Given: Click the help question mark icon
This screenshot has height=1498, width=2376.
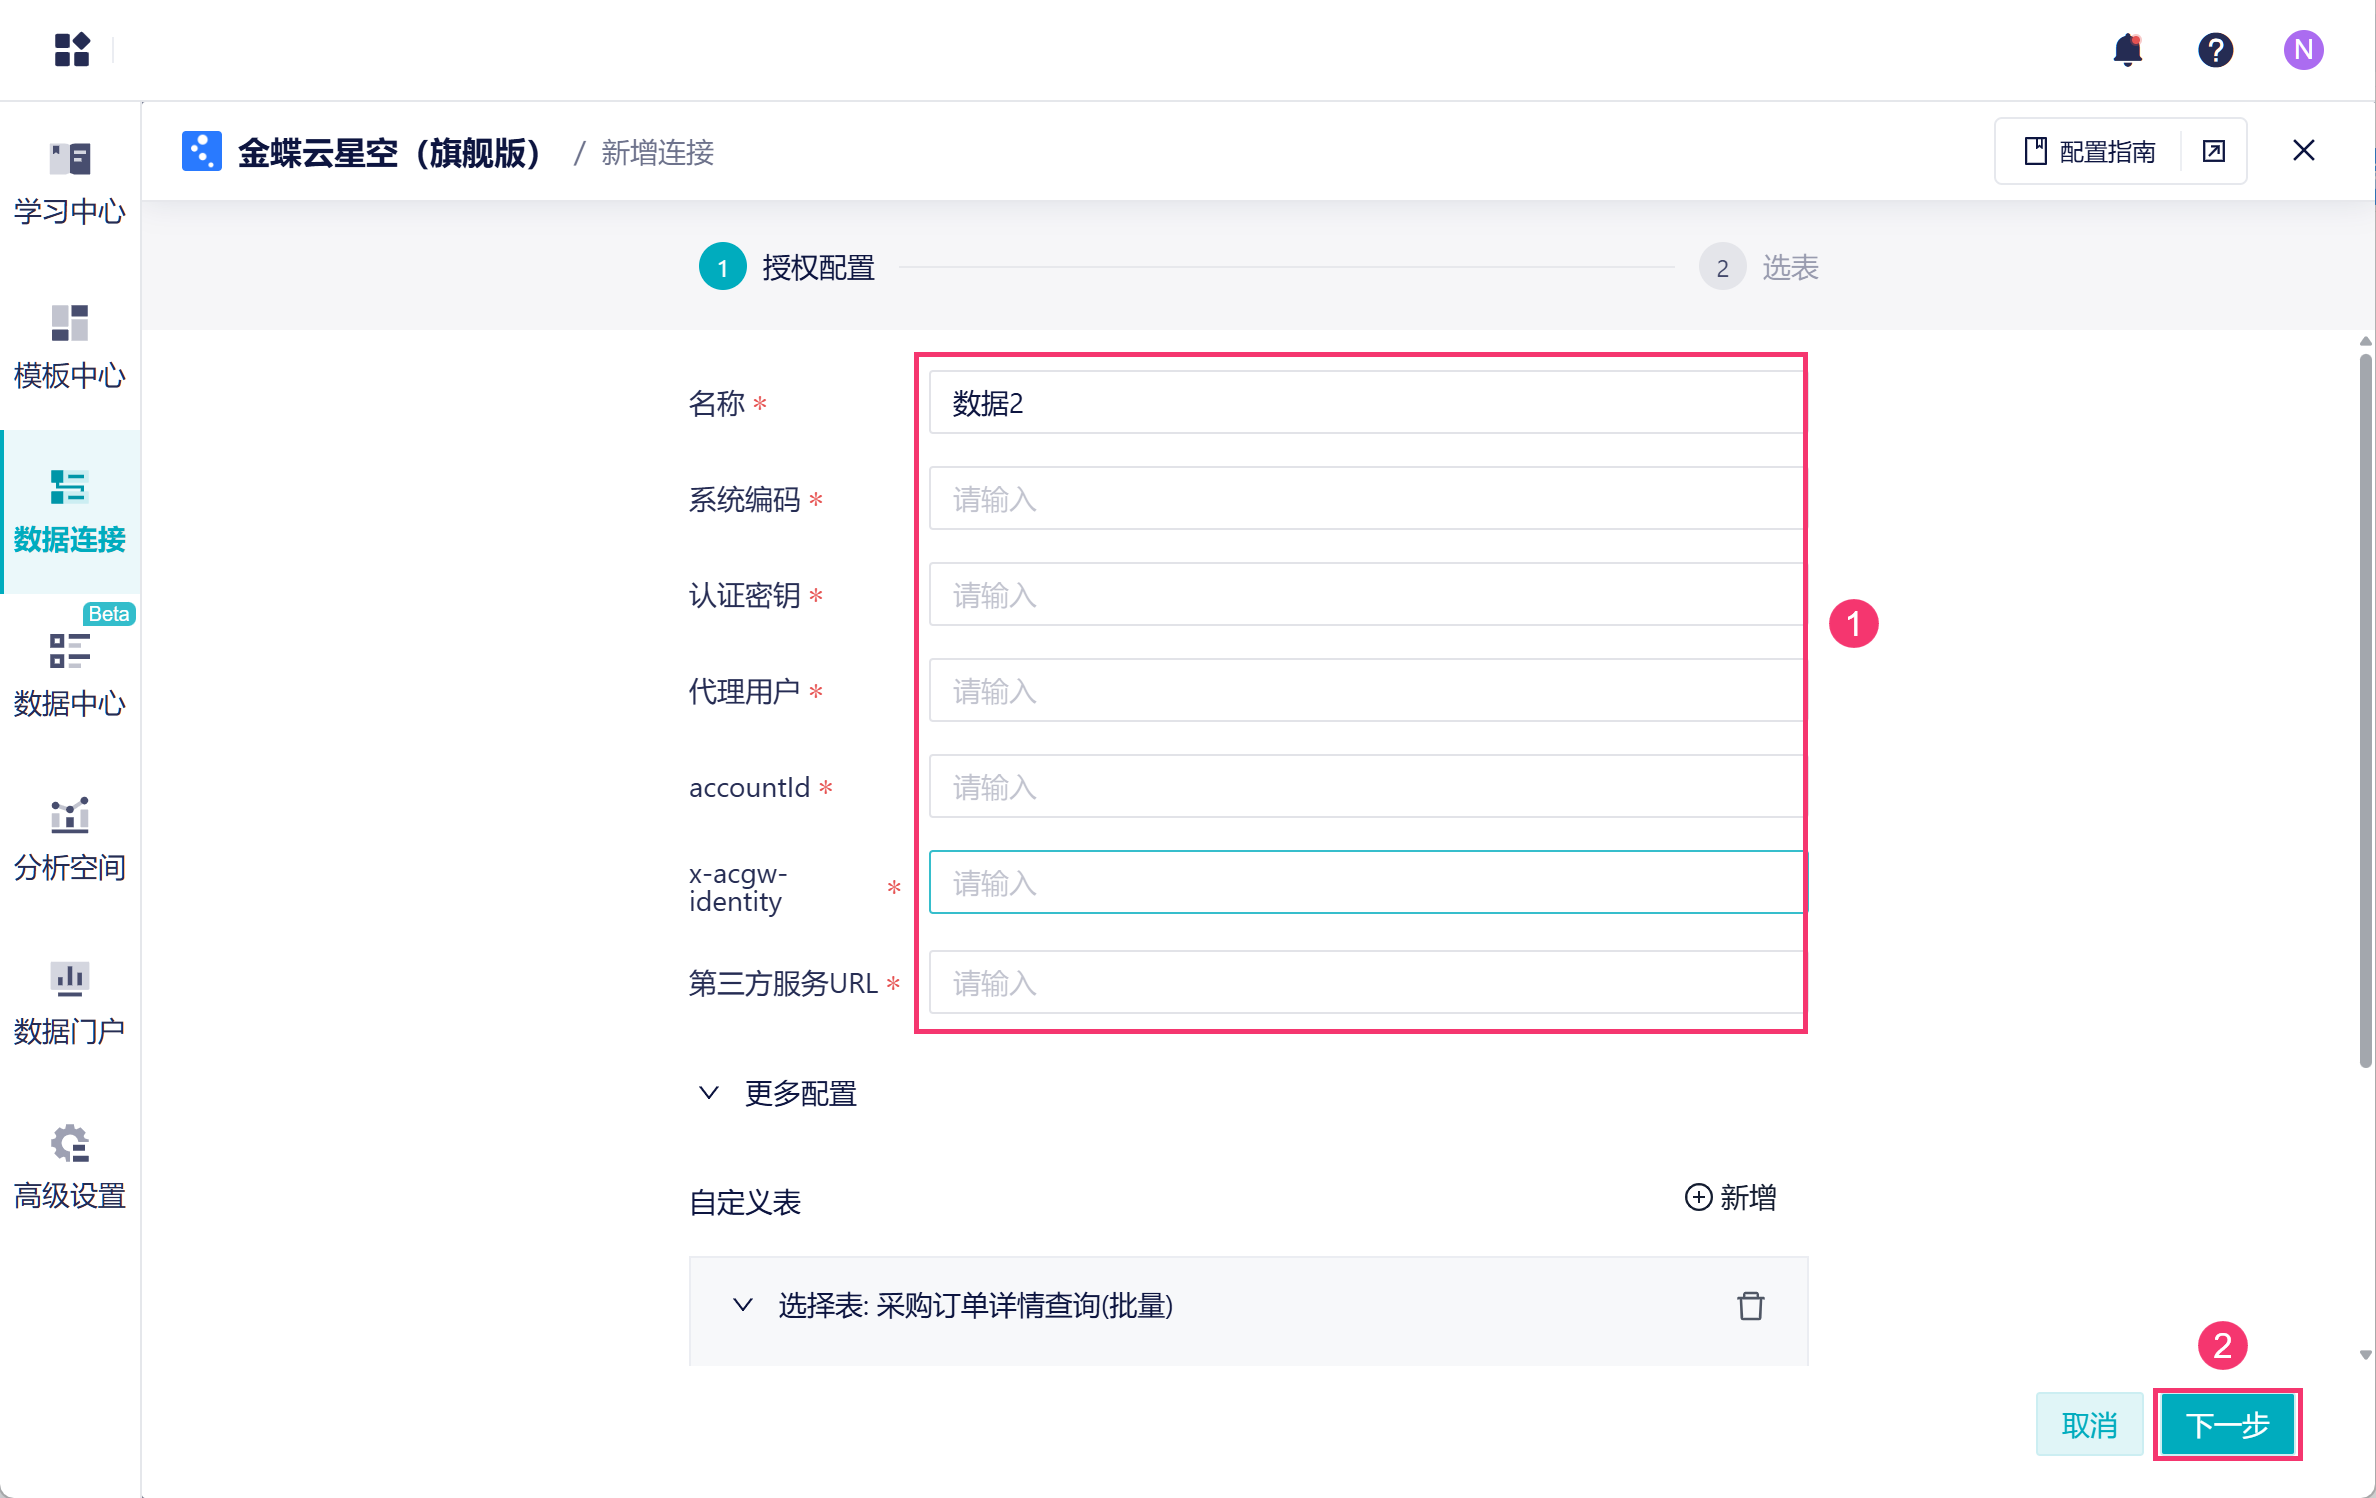Looking at the screenshot, I should coord(2215,50).
